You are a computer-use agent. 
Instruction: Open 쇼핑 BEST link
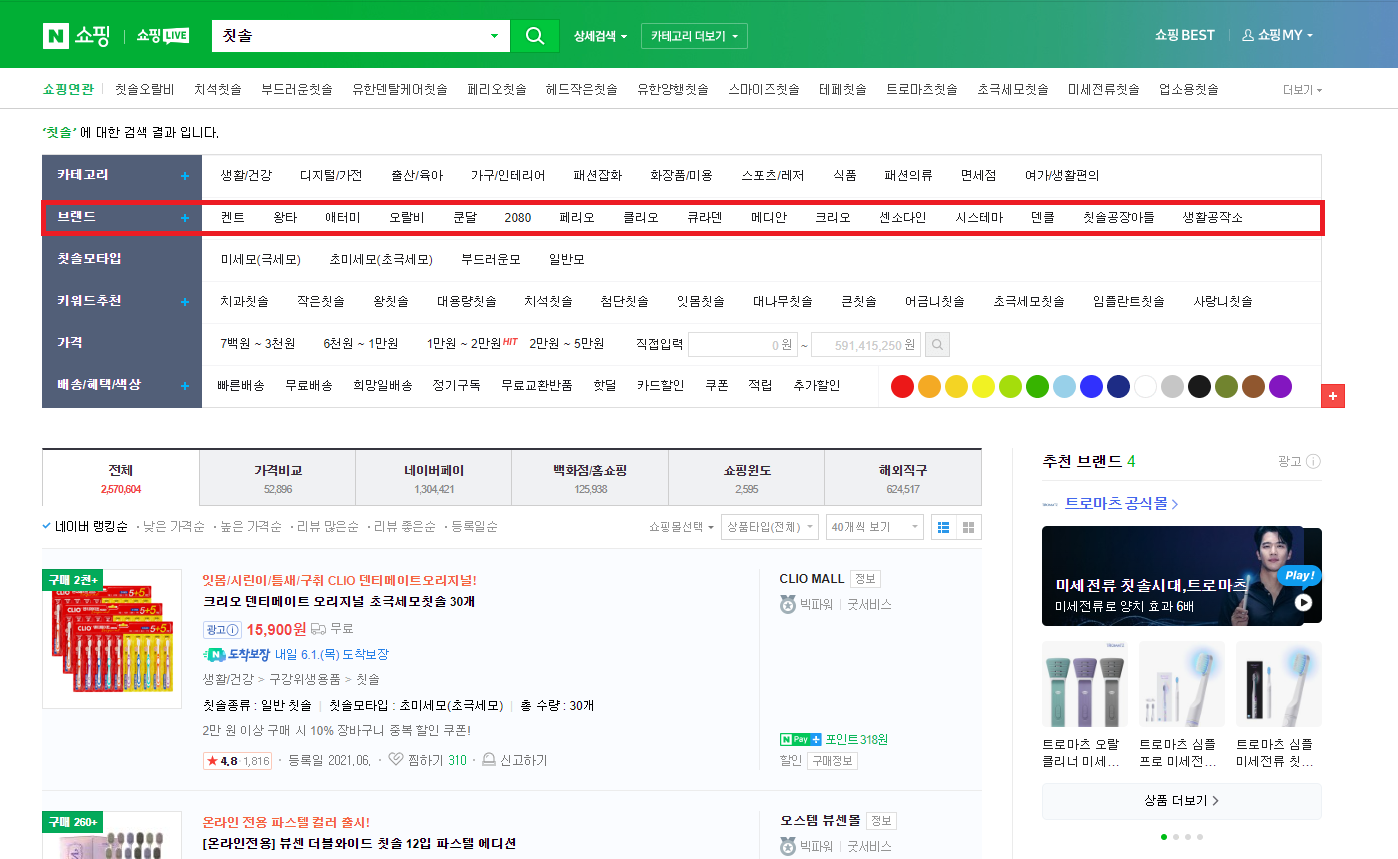(x=1185, y=35)
